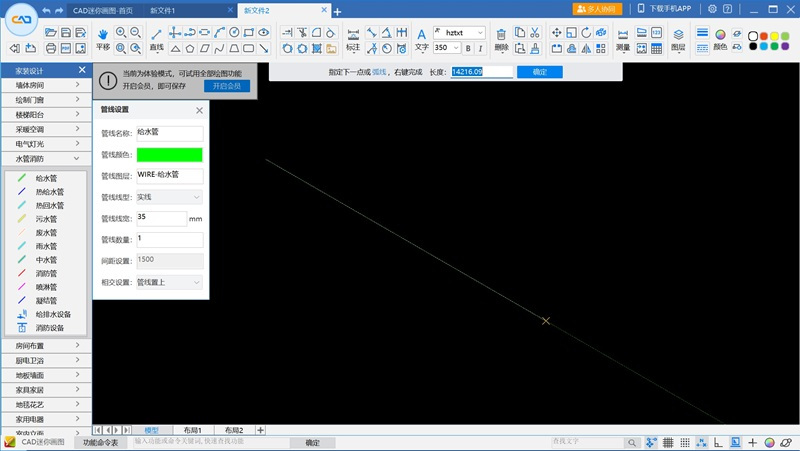The height and width of the screenshot is (451, 800).
Task: Click the 开启会员 button
Action: click(227, 86)
